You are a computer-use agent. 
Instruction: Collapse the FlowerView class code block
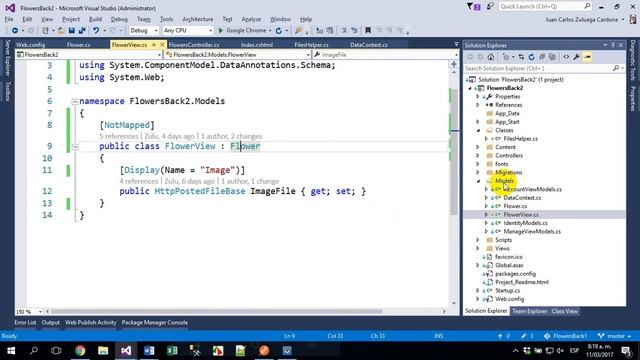click(x=75, y=147)
